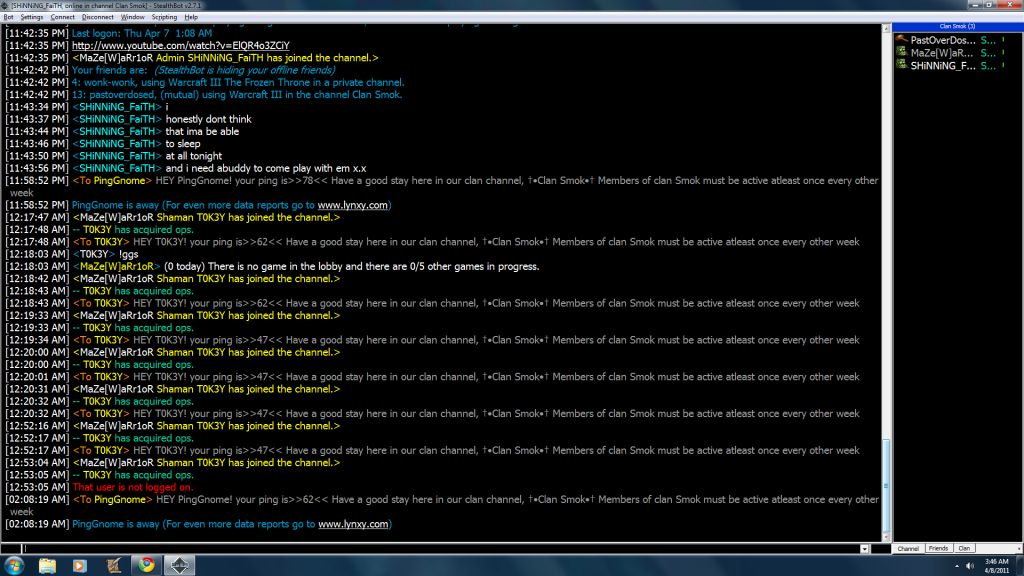Click into the chat message input field
This screenshot has width=1024, height=576.
[x=430, y=549]
